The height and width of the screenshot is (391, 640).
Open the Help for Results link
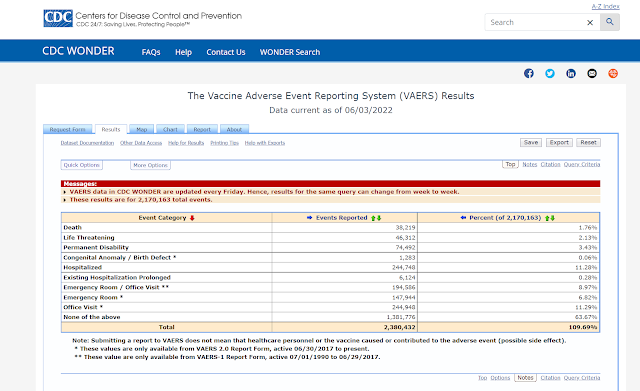click(x=186, y=143)
